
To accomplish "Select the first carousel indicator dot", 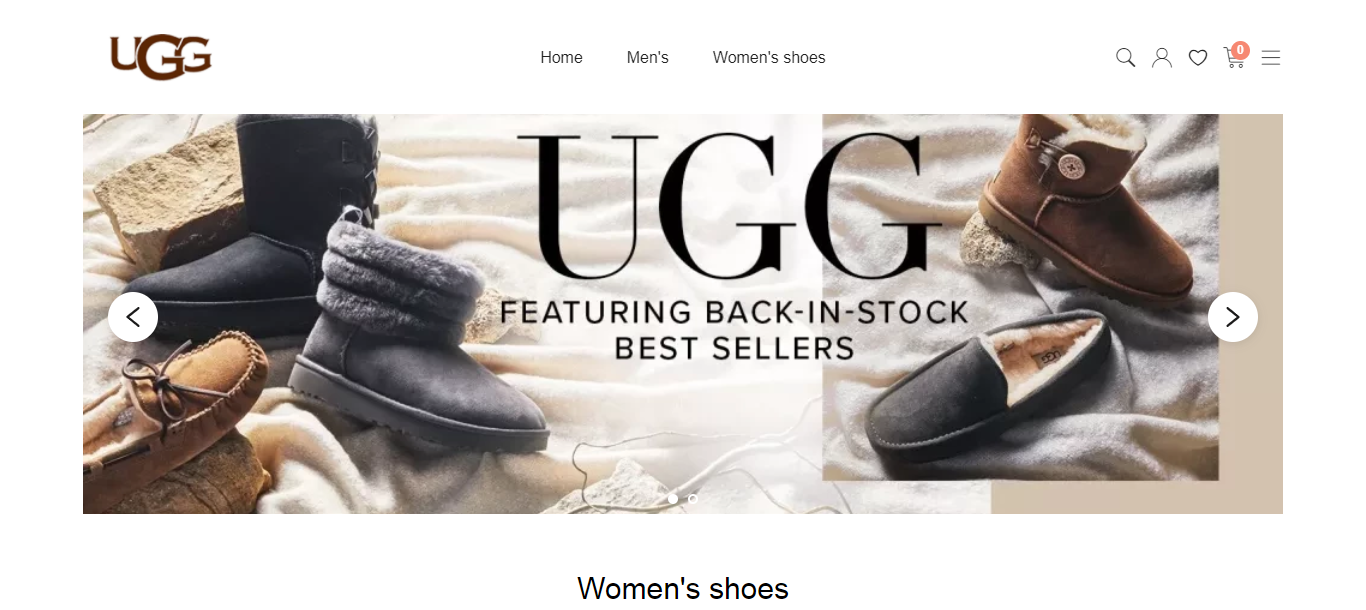I will (x=672, y=498).
